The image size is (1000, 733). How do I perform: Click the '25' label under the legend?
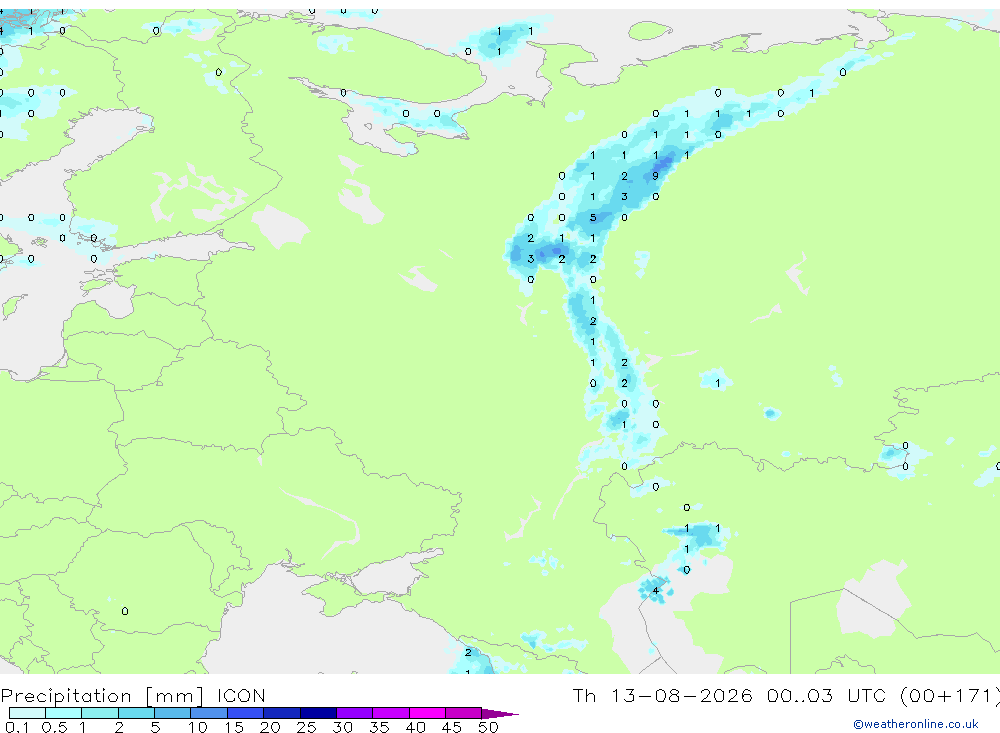point(306,727)
